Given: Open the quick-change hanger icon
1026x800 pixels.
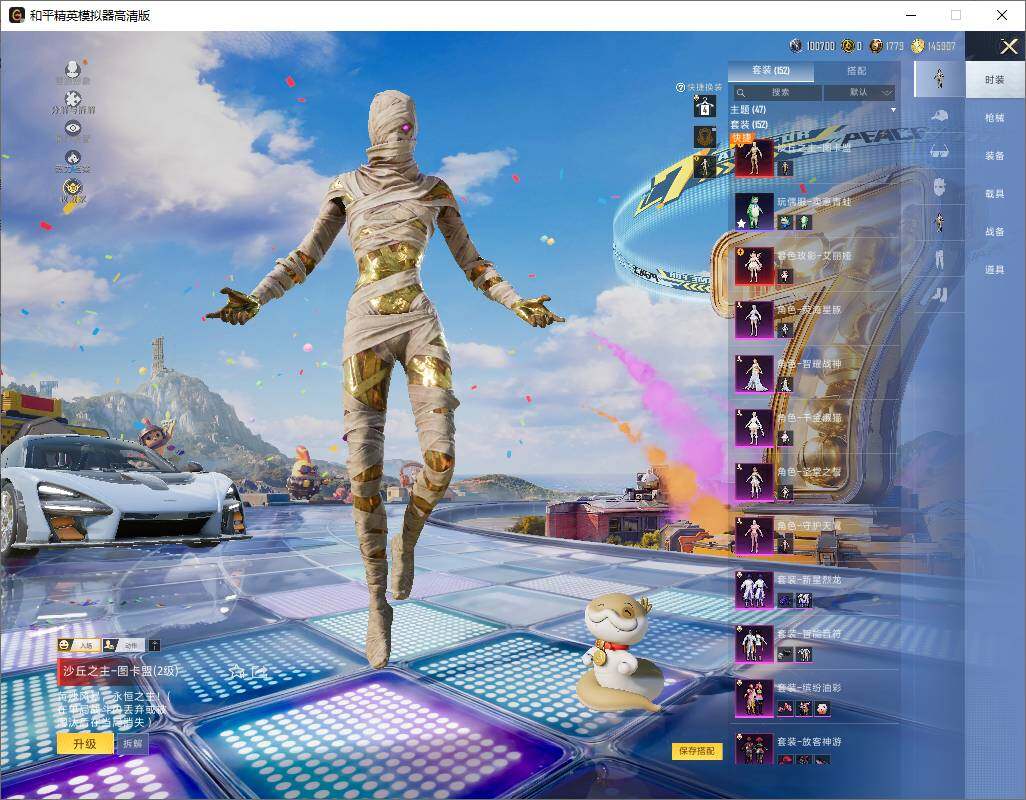Looking at the screenshot, I should coord(705,106).
